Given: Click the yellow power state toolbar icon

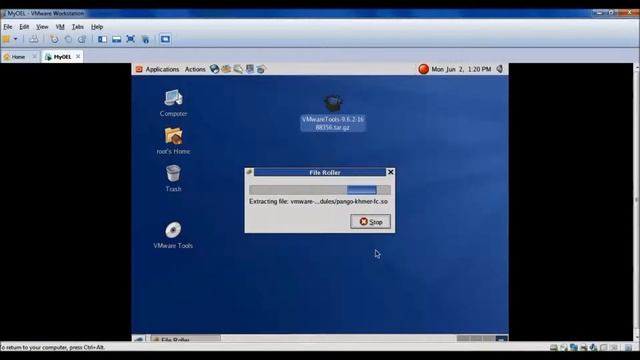Looking at the screenshot, I should [6, 39].
